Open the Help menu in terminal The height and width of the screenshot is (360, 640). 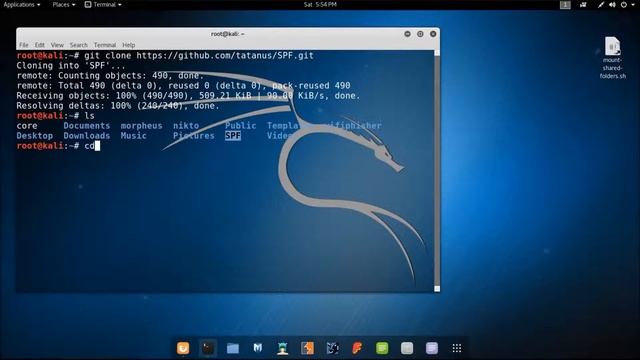click(x=129, y=45)
